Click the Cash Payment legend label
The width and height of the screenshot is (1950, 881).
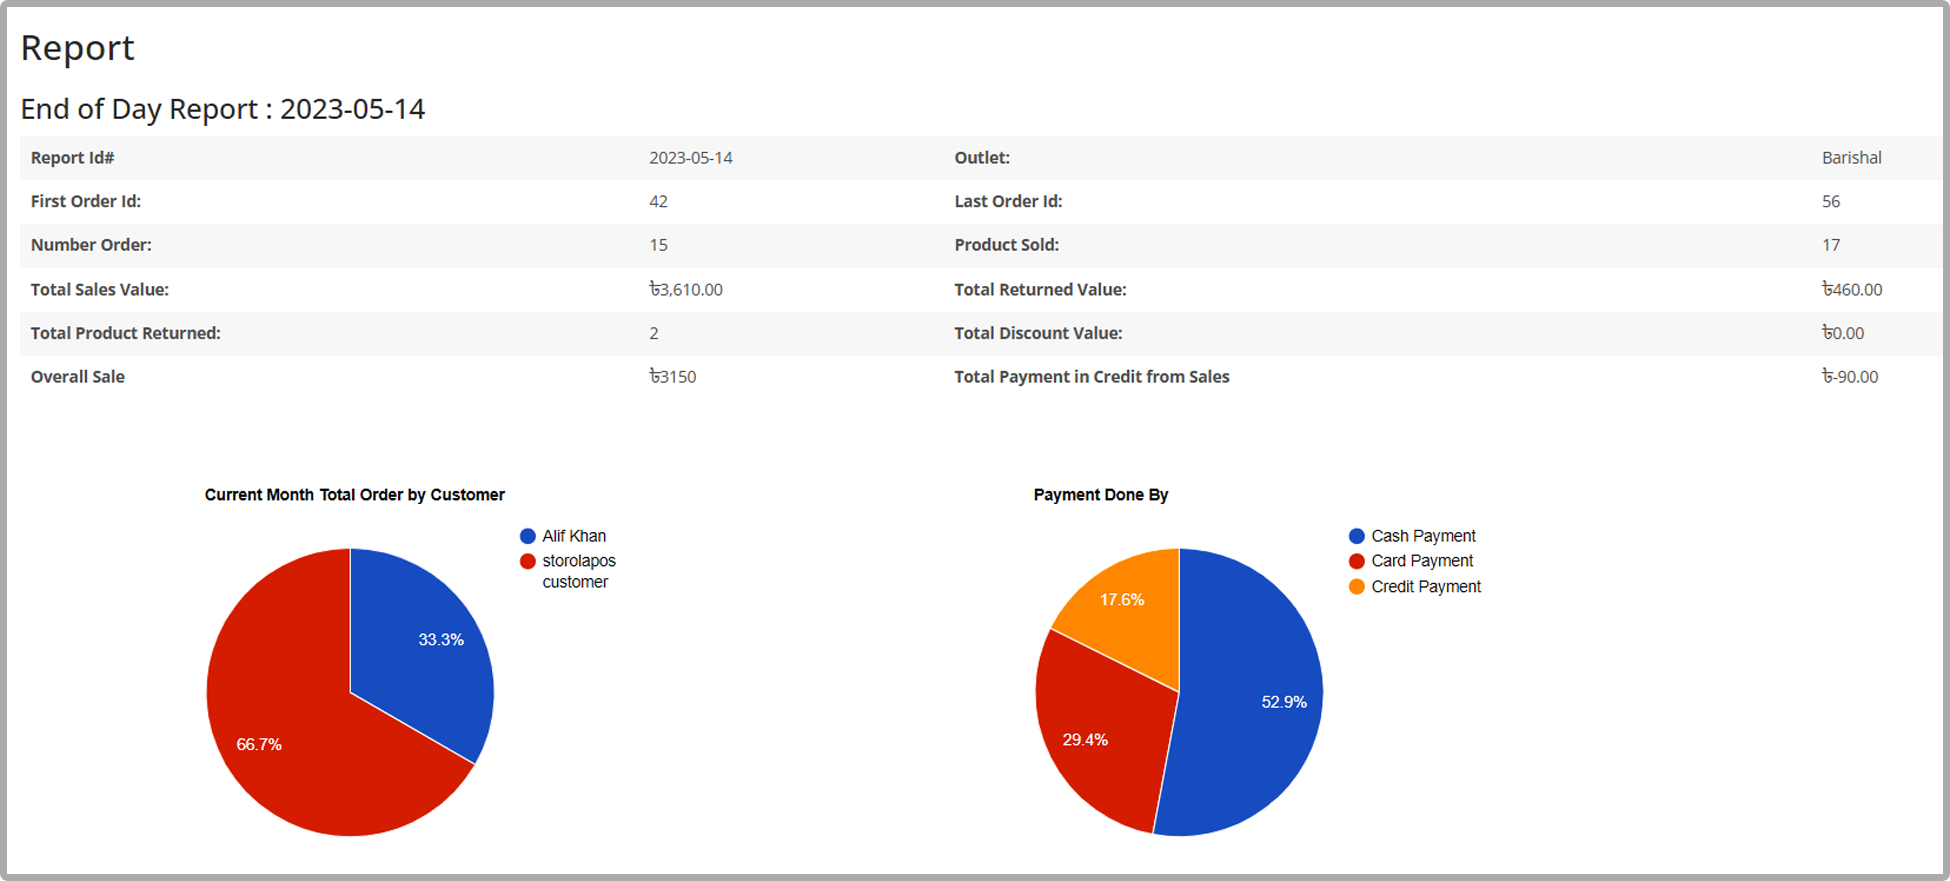click(x=1423, y=536)
